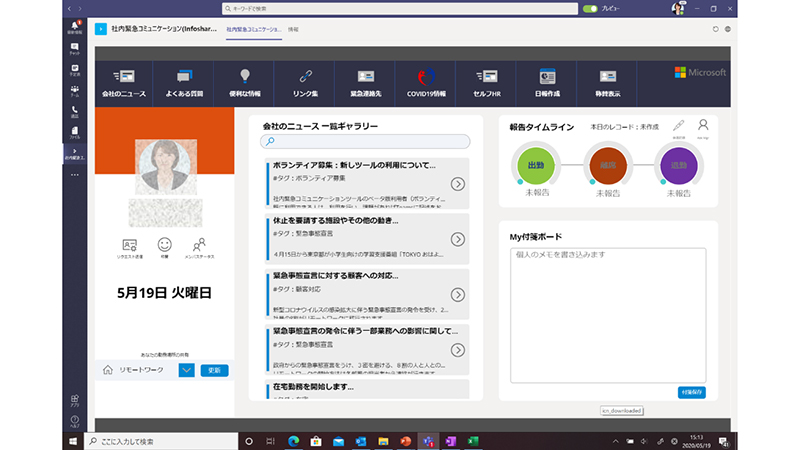This screenshot has height=450, width=800.
Task: Click the smiley 称賛 icon
Action: (164, 247)
